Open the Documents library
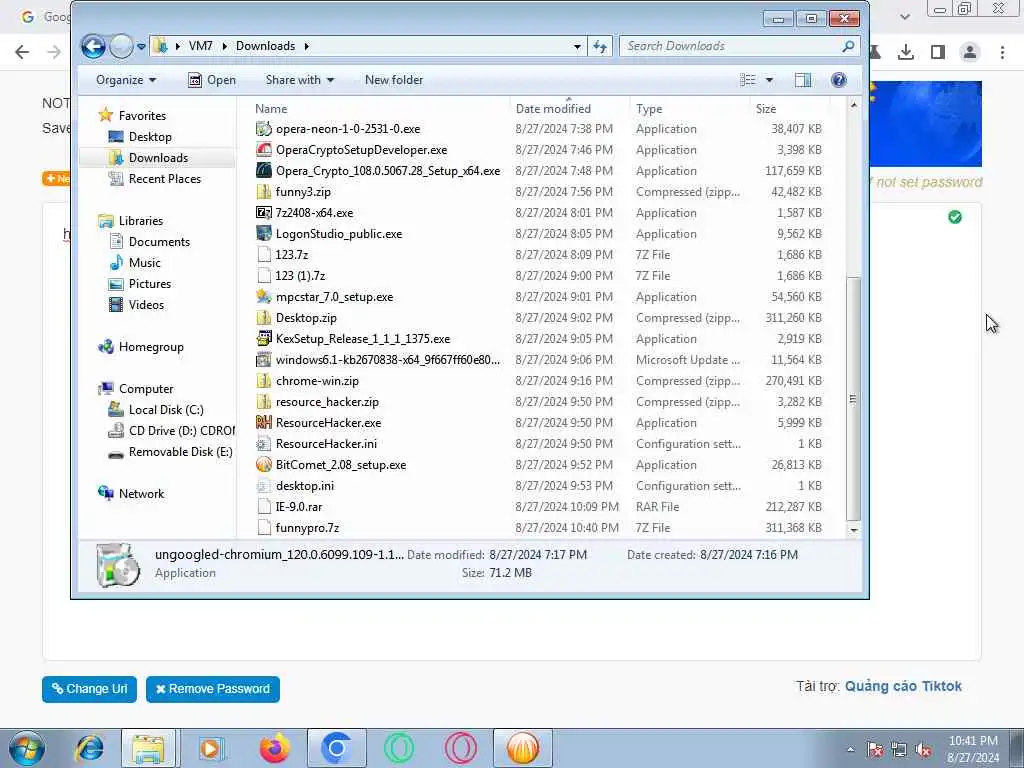 (159, 242)
